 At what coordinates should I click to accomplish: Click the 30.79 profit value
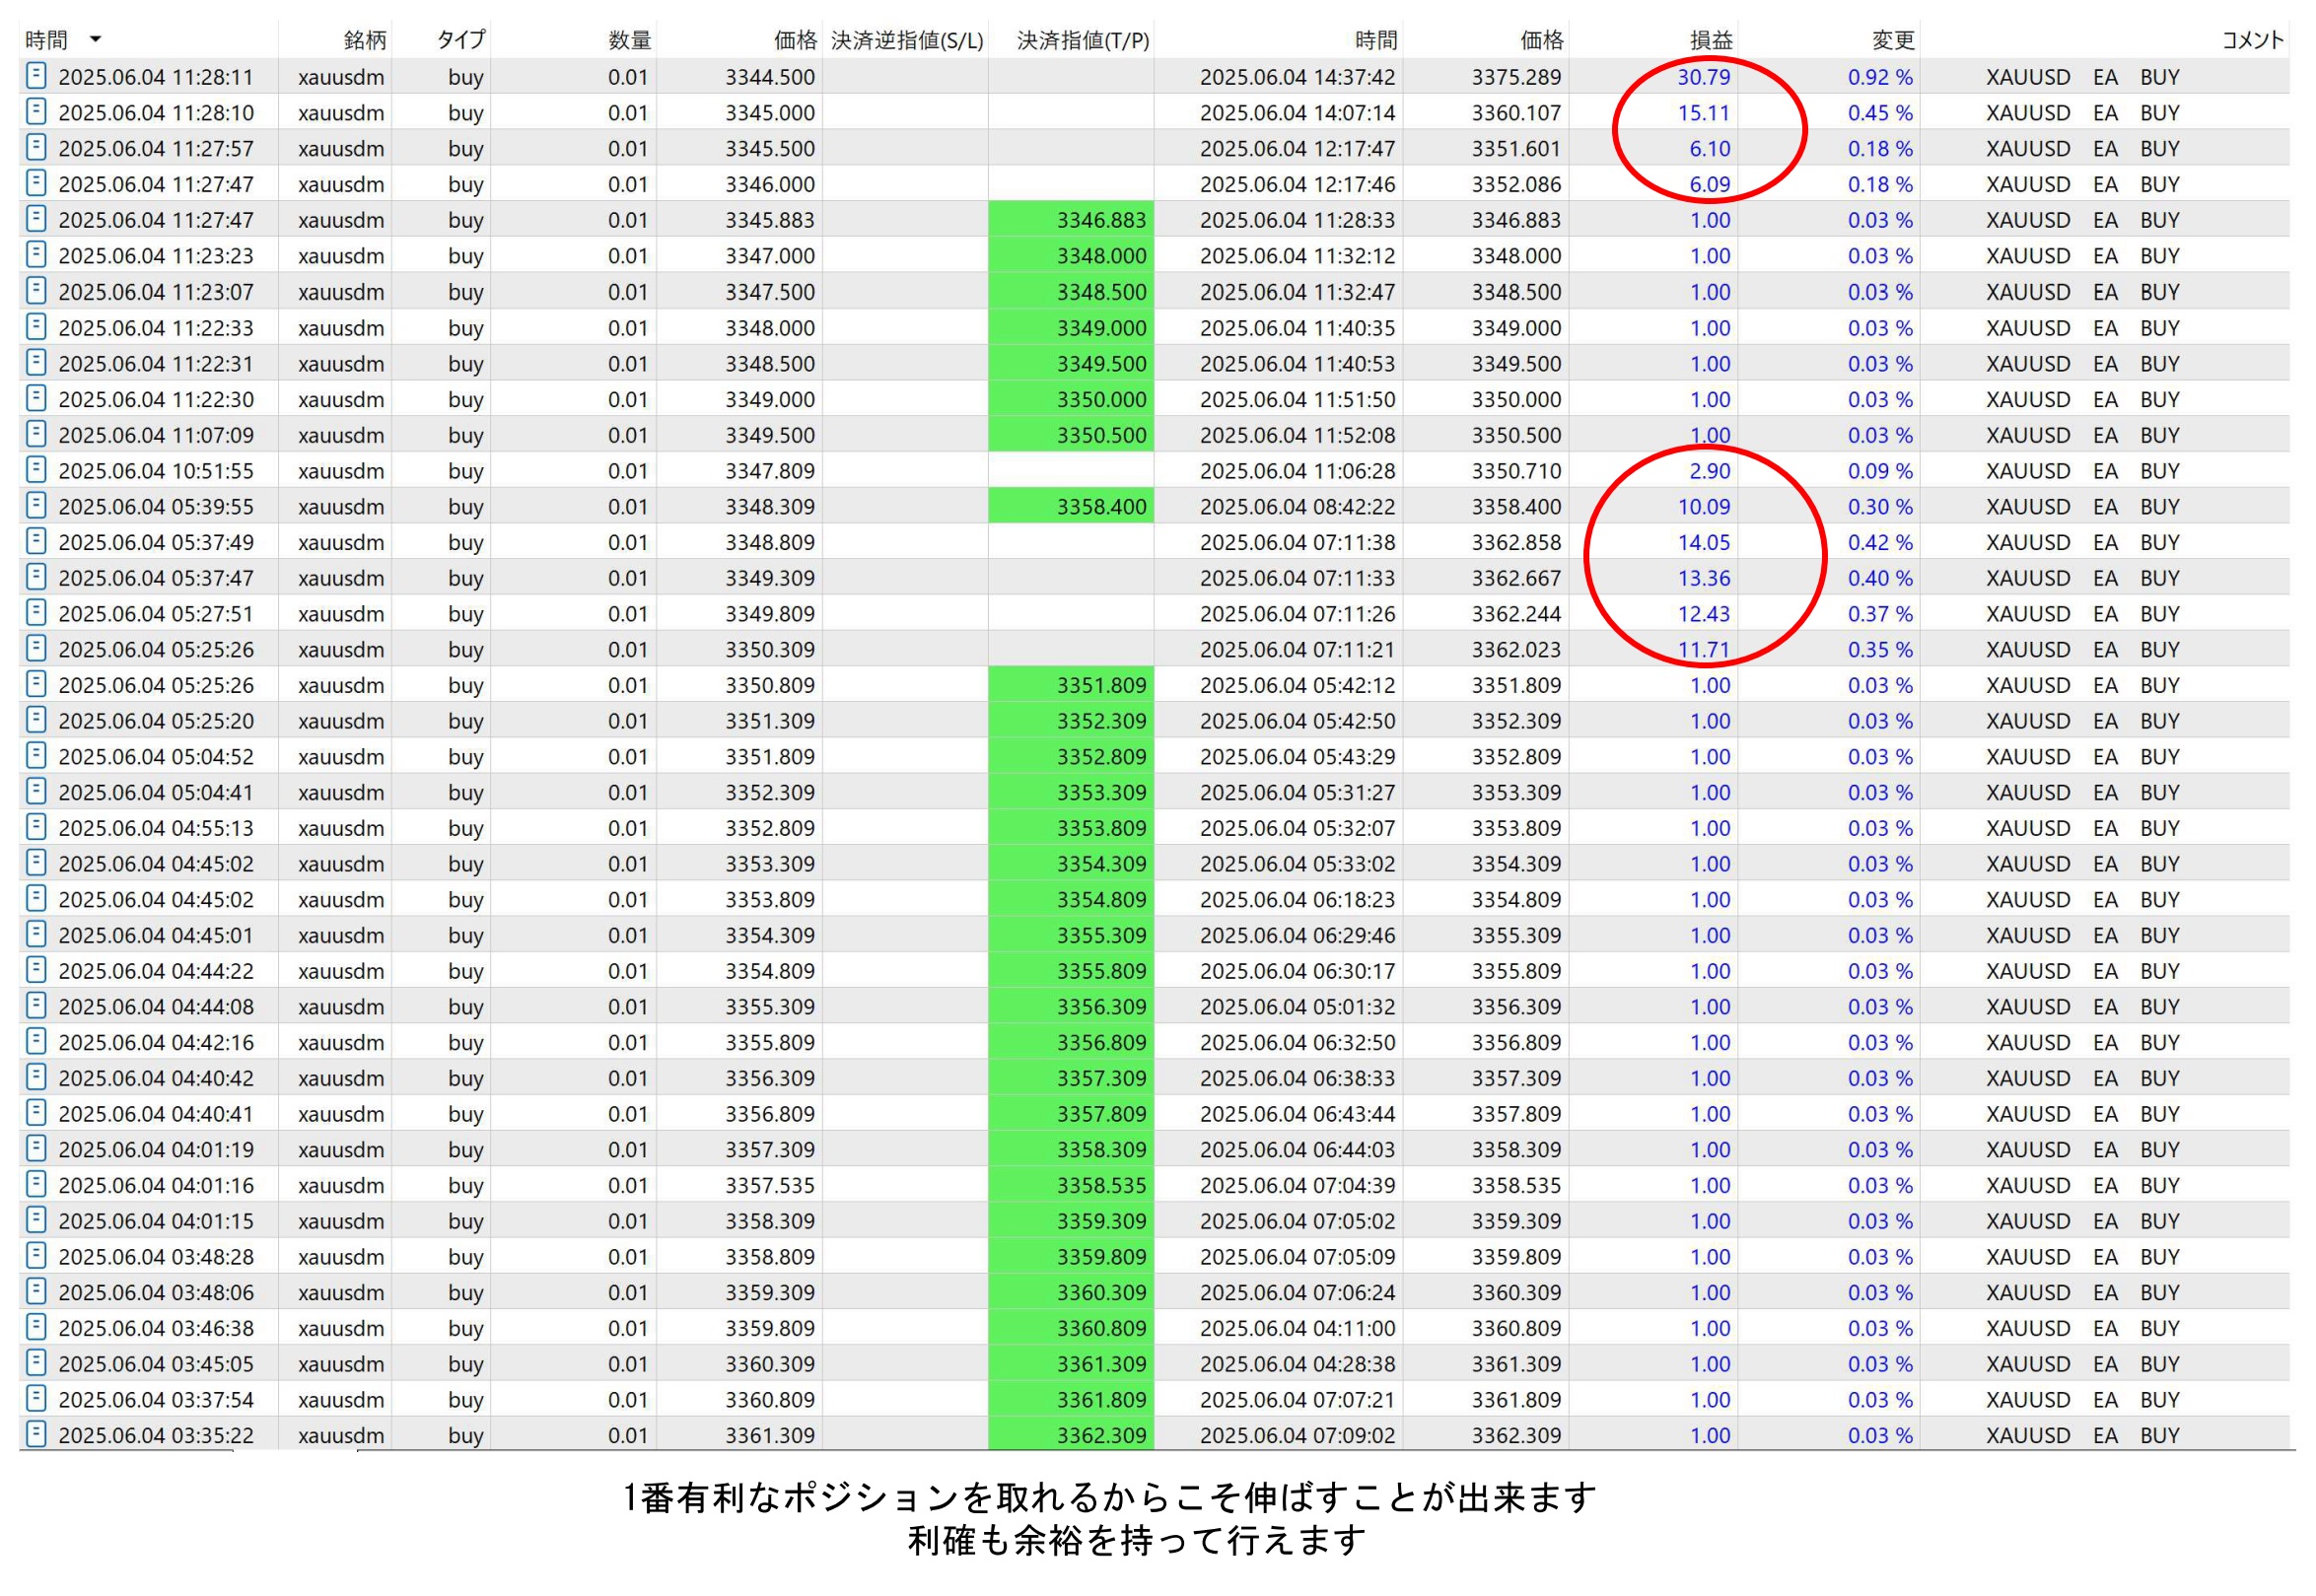coord(1703,77)
